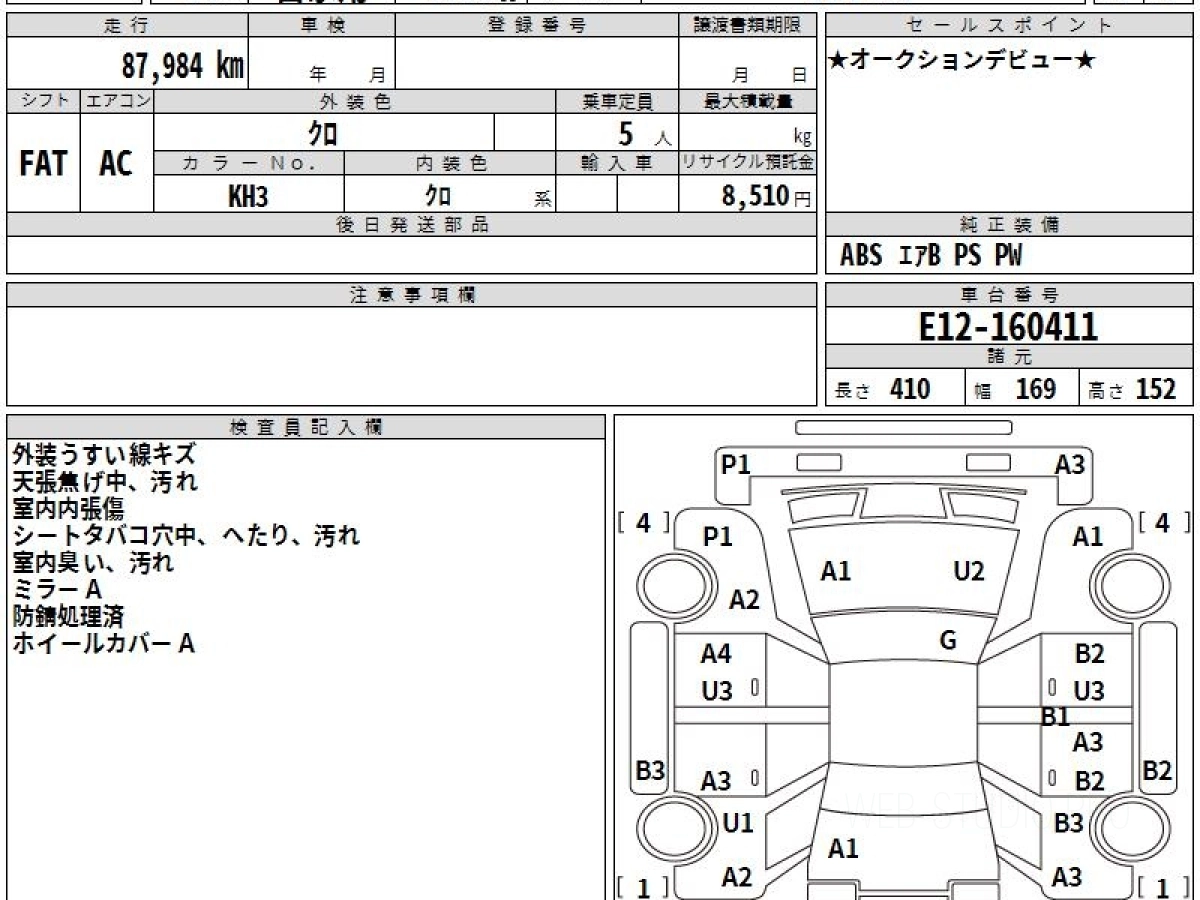
Task: Click the height value 高さ 152
Action: pos(1133,389)
